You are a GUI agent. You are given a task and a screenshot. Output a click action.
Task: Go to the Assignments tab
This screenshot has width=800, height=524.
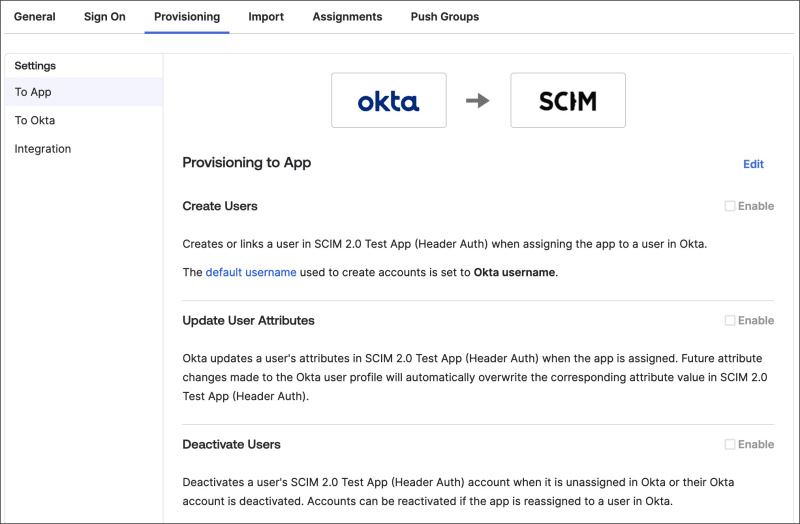(347, 17)
